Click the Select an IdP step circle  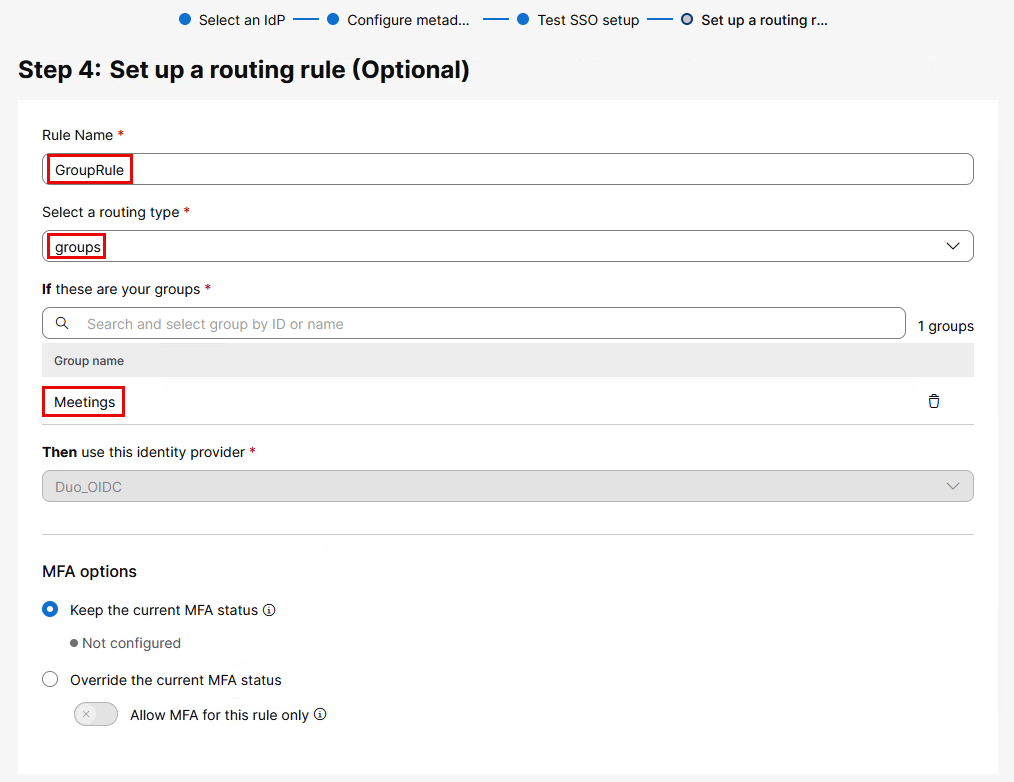(184, 19)
